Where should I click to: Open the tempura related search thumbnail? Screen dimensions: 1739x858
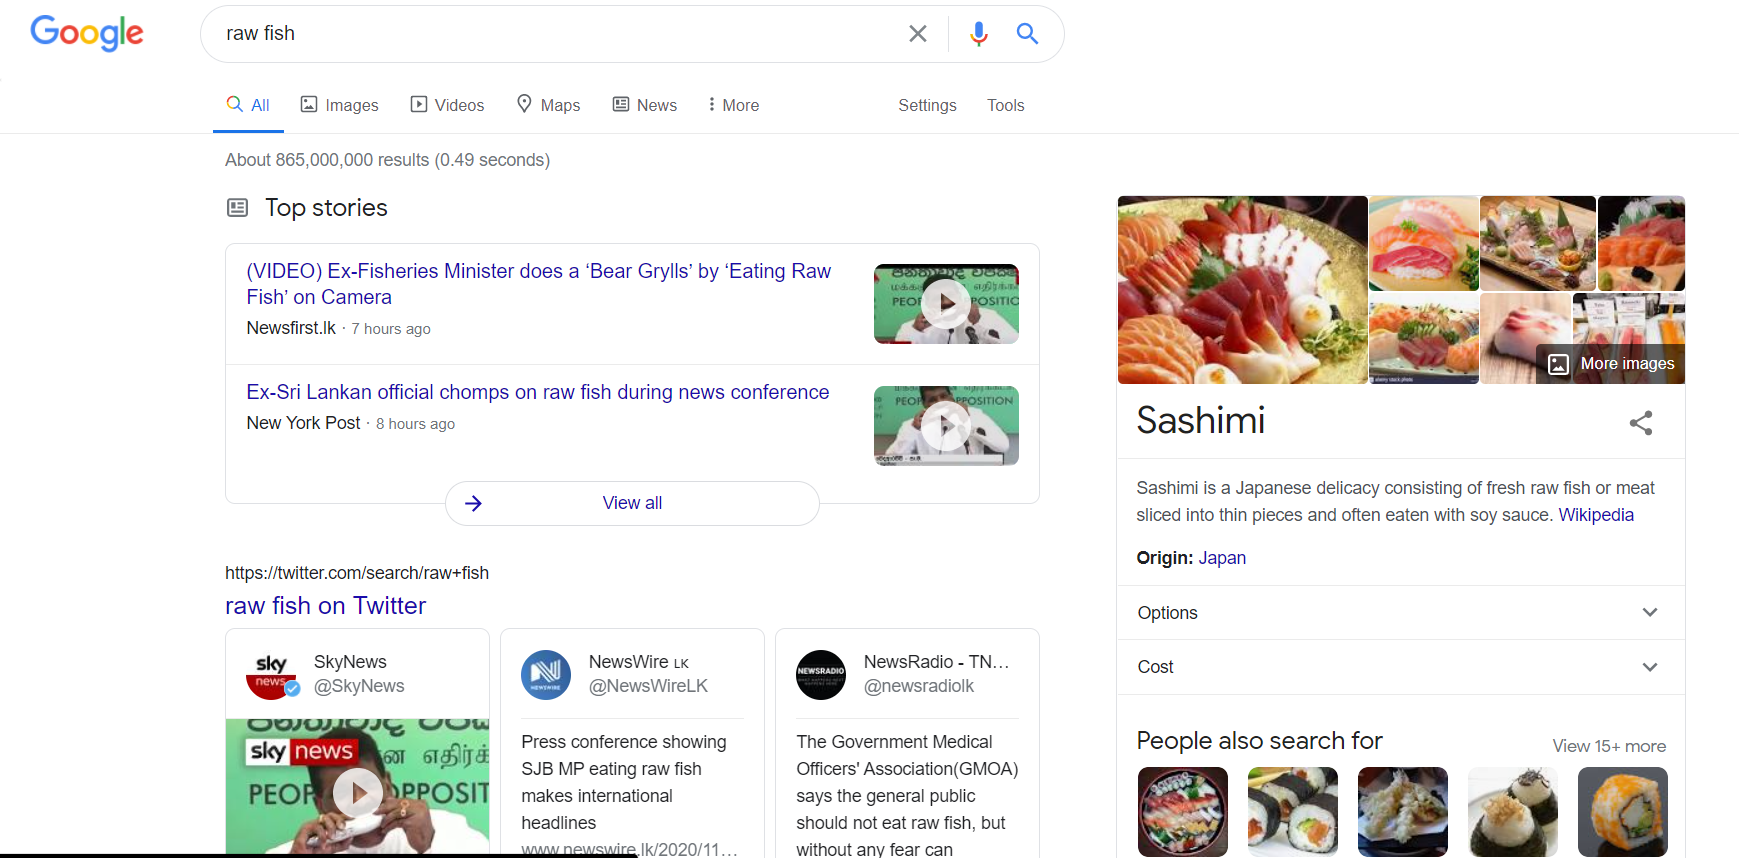click(x=1403, y=812)
